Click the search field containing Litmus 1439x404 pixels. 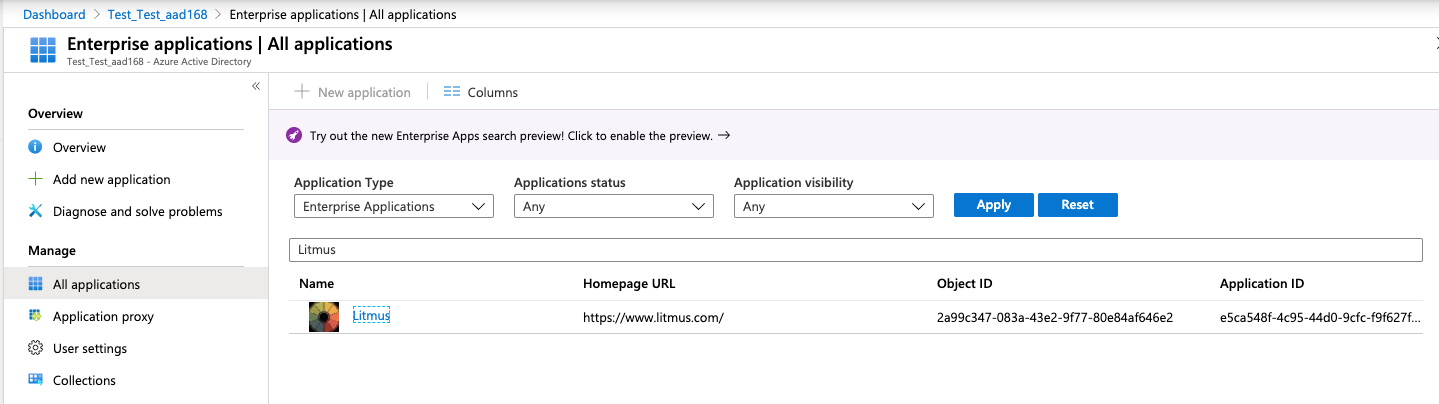point(855,249)
